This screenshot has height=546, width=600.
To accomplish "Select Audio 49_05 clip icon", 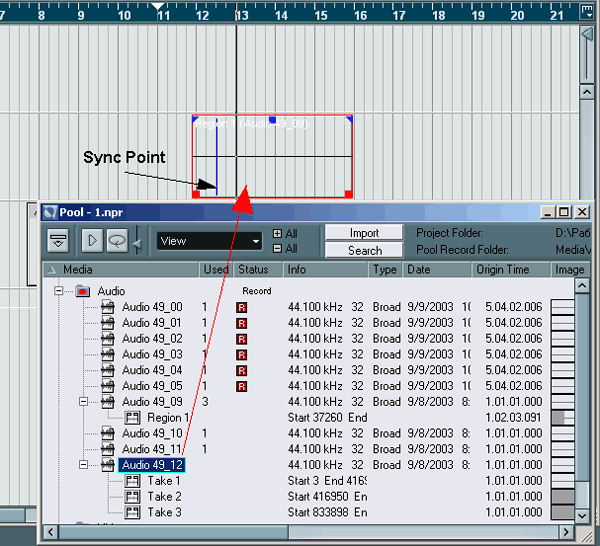I will pyautogui.click(x=108, y=386).
